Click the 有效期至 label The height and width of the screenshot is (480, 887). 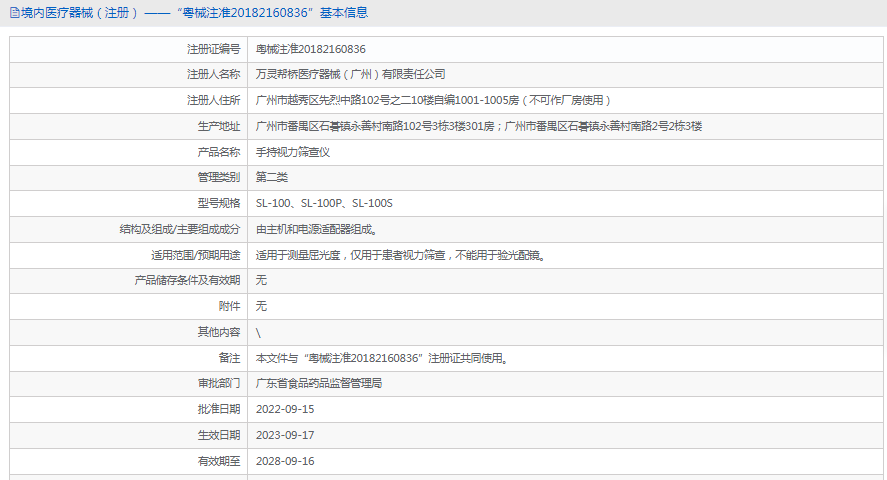tap(219, 461)
